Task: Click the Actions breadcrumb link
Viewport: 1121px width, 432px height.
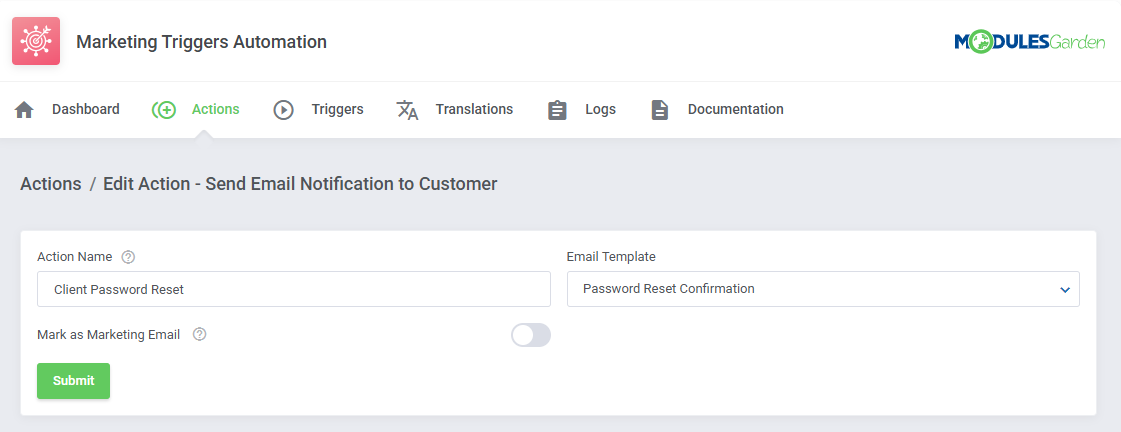Action: coord(51,184)
